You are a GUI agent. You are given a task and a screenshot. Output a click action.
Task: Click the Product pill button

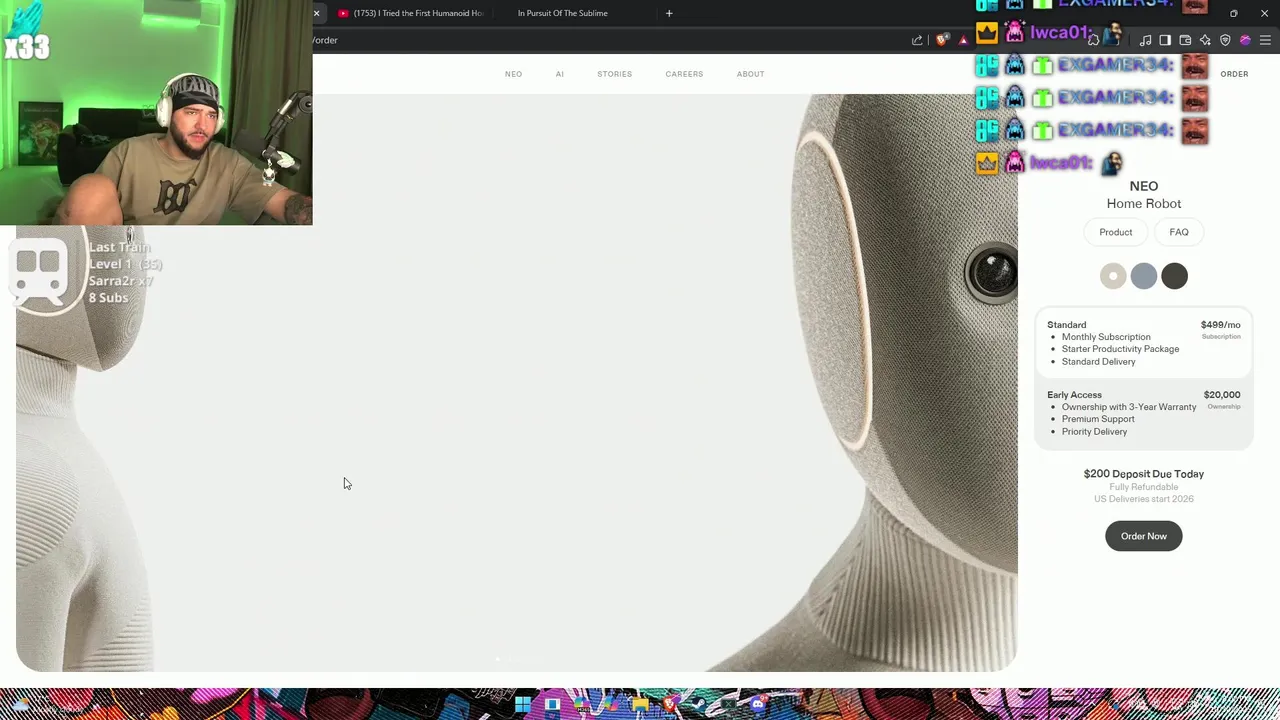coord(1116,232)
